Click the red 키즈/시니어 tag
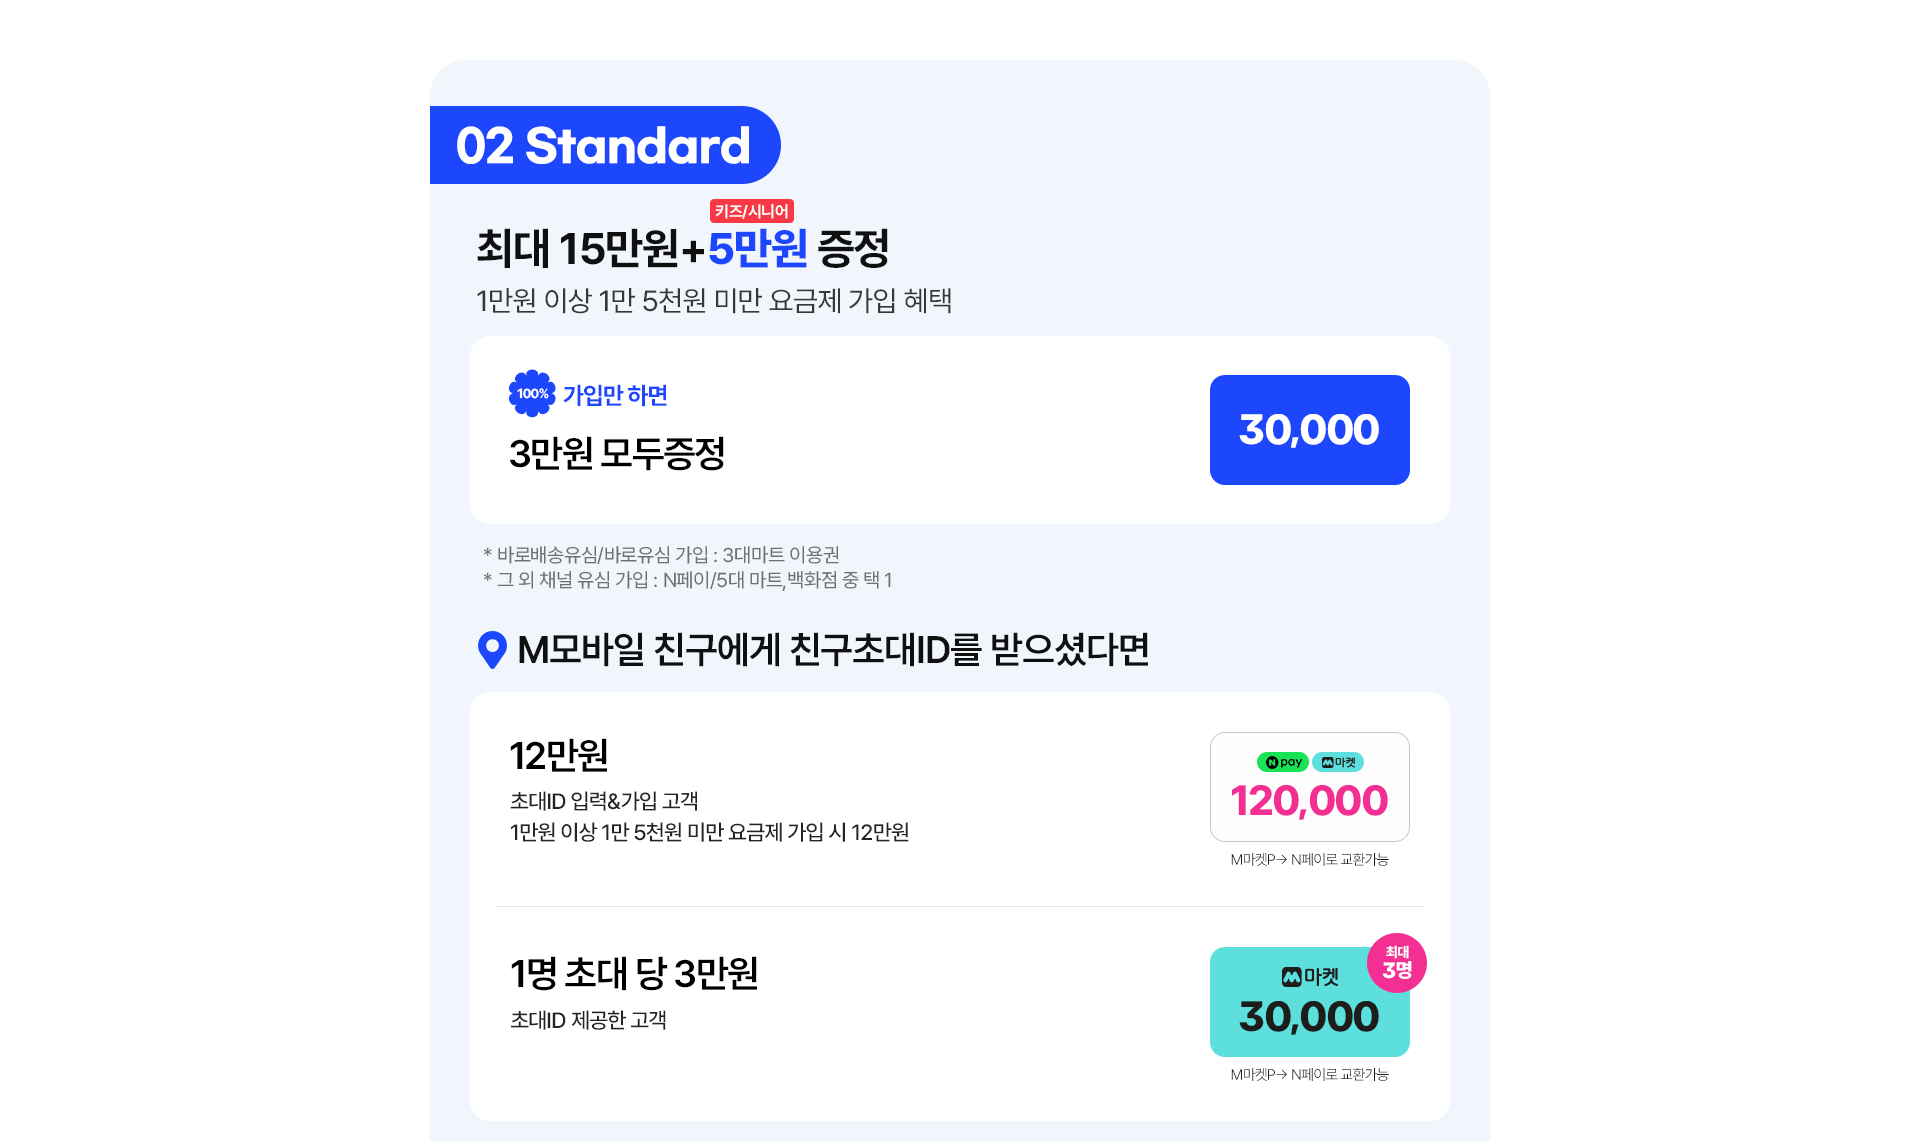This screenshot has height=1141, width=1920. (752, 211)
